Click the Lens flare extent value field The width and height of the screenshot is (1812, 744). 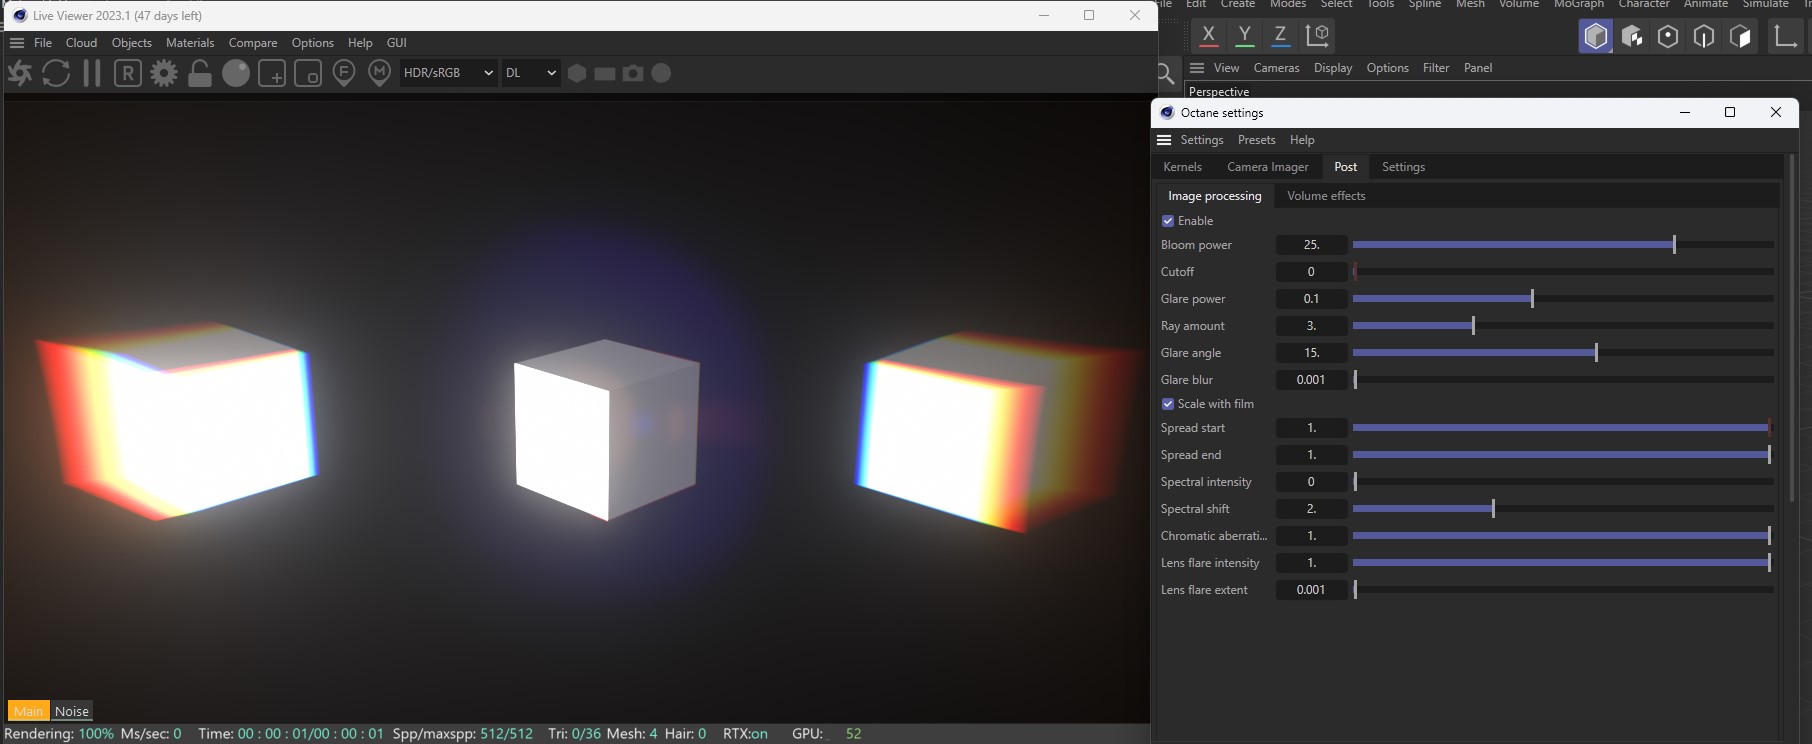[x=1311, y=590]
